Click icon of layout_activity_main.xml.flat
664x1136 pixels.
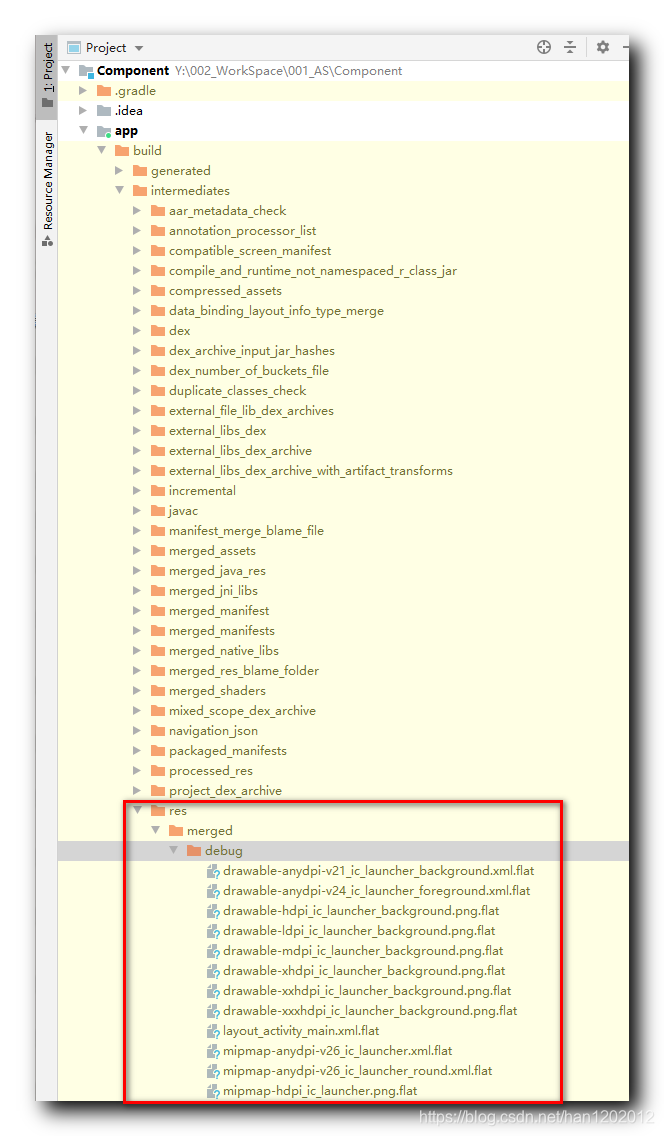pos(213,1032)
